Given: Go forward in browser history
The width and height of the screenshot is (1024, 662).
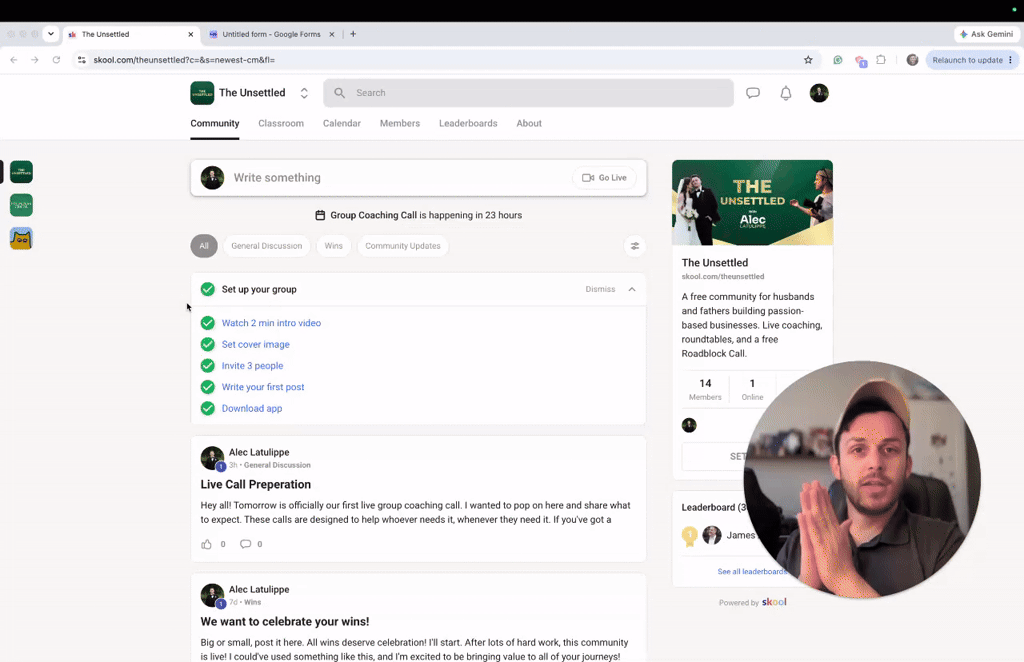Looking at the screenshot, I should click(35, 60).
